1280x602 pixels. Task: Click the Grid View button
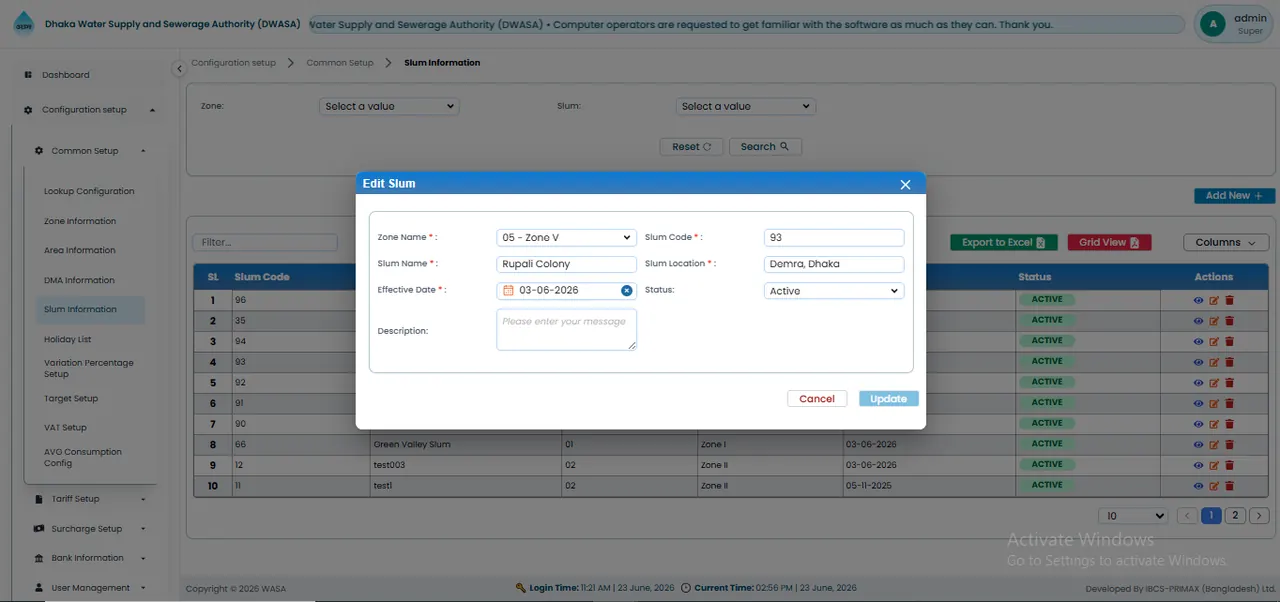pyautogui.click(x=1110, y=242)
